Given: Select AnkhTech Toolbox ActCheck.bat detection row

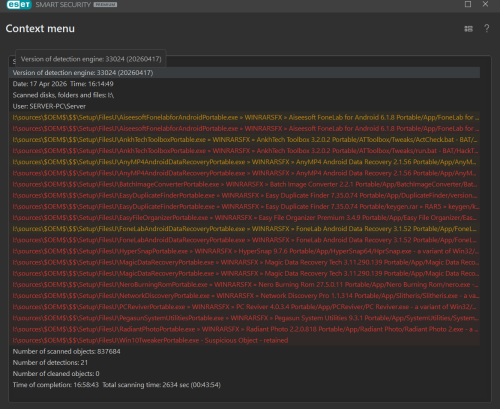Looking at the screenshot, I should pos(244,140).
